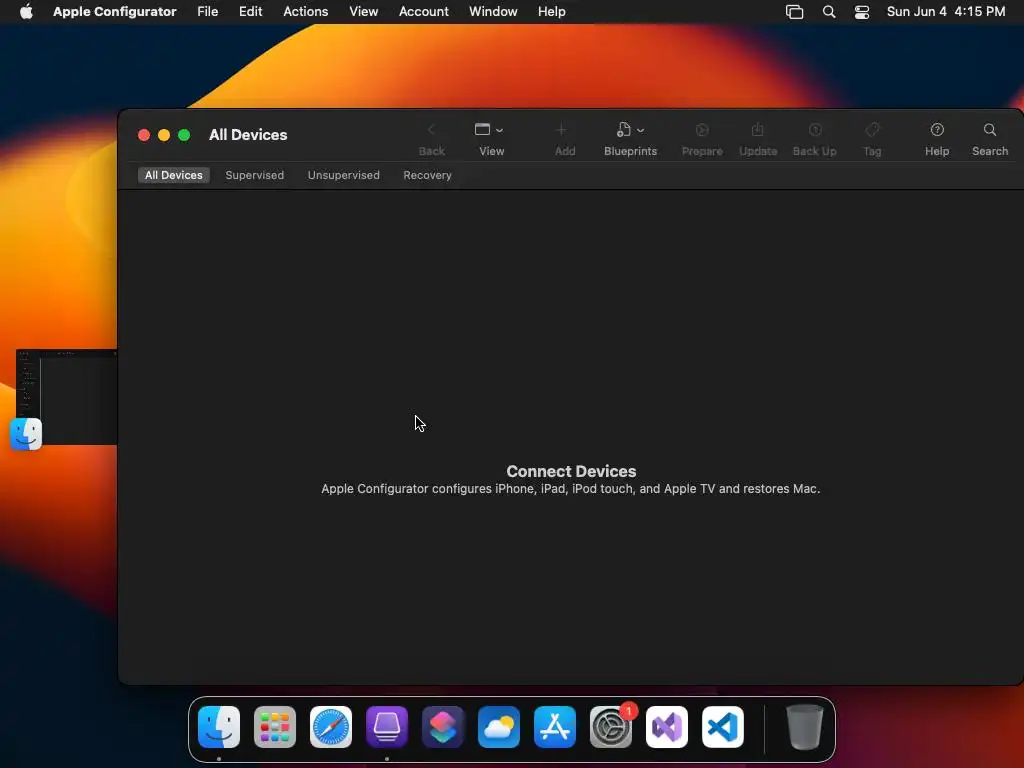Launch Safari from the Dock

click(x=331, y=727)
